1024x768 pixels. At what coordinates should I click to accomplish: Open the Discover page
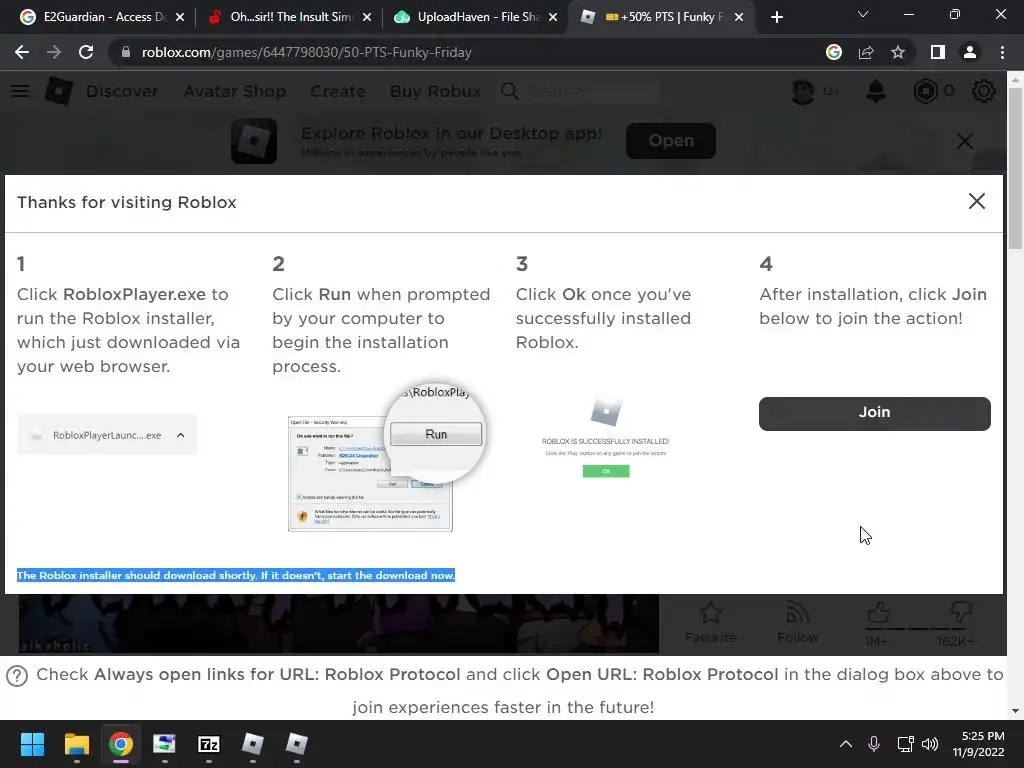(x=122, y=91)
